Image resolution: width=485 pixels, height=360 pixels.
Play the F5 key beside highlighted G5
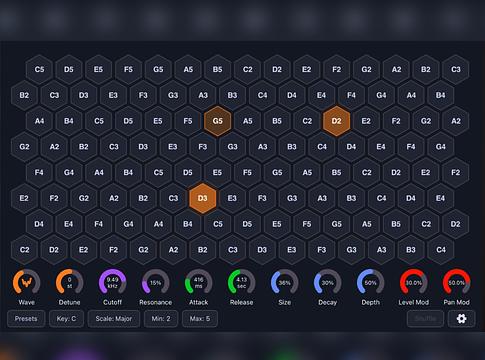pyautogui.click(x=188, y=121)
